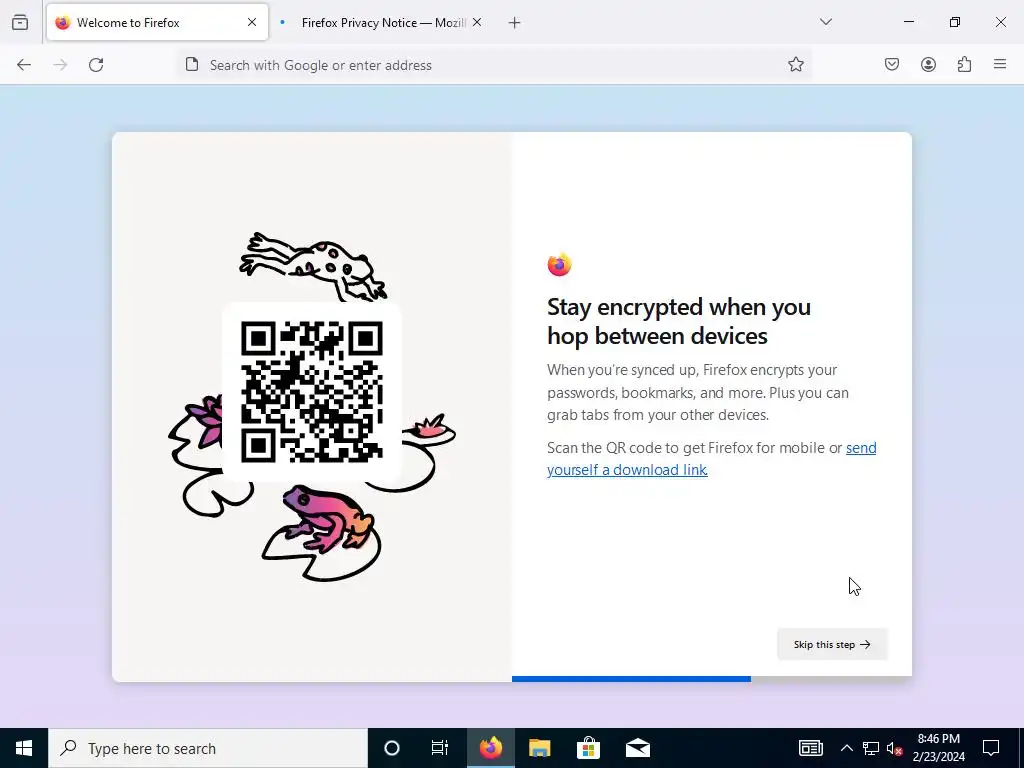The image size is (1024, 768).
Task: Open the clock showing 8:46 PM
Action: [x=938, y=748]
